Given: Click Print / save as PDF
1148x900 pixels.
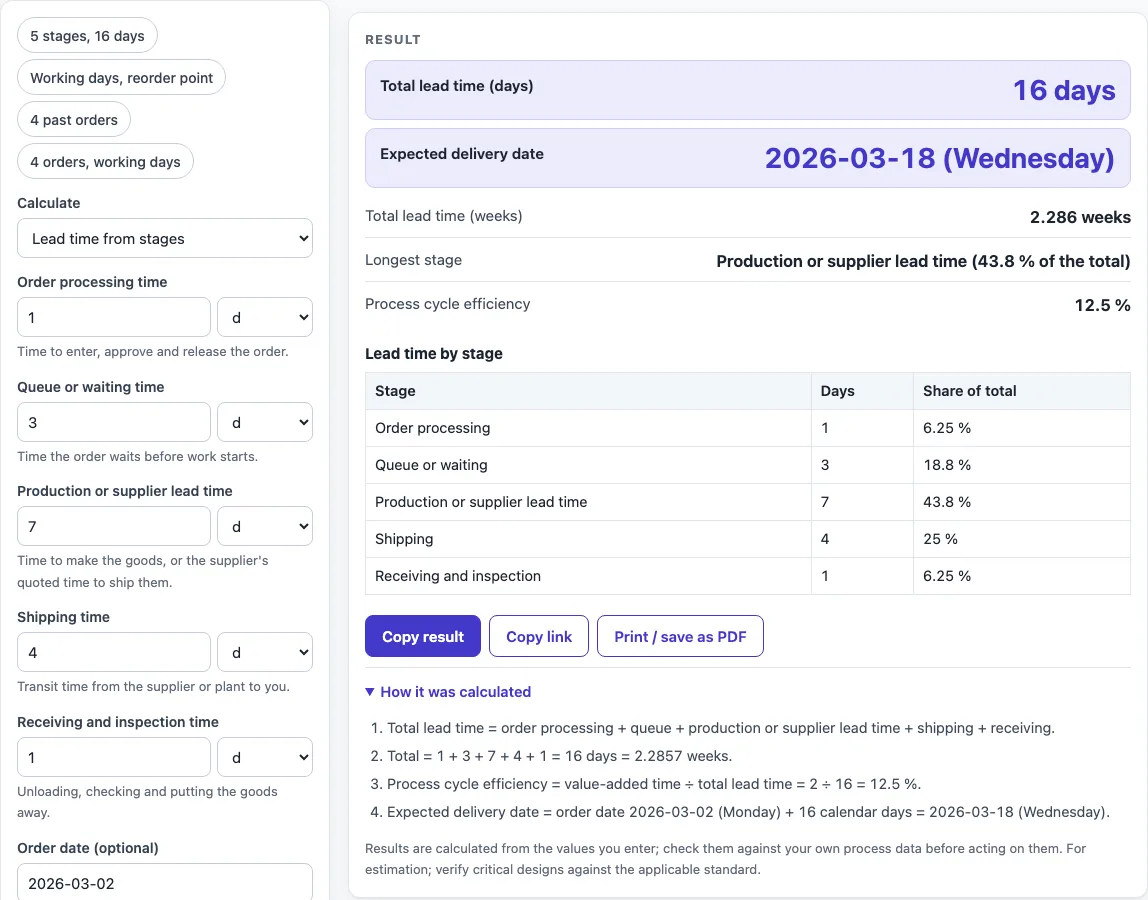Looking at the screenshot, I should [680, 636].
